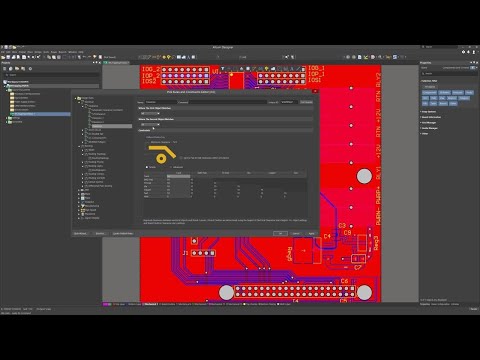Select the line drawing tool in the Active Bar
Image resolution: width=480 pixels, height=360 pixels.
tap(298, 69)
